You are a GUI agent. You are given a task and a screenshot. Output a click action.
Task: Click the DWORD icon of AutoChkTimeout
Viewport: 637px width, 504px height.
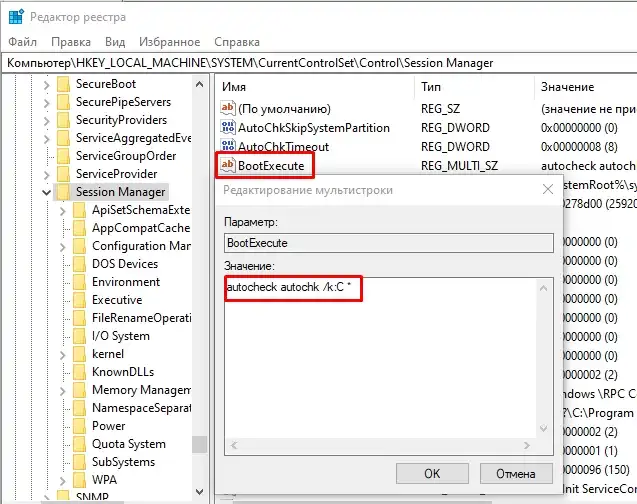click(x=228, y=145)
